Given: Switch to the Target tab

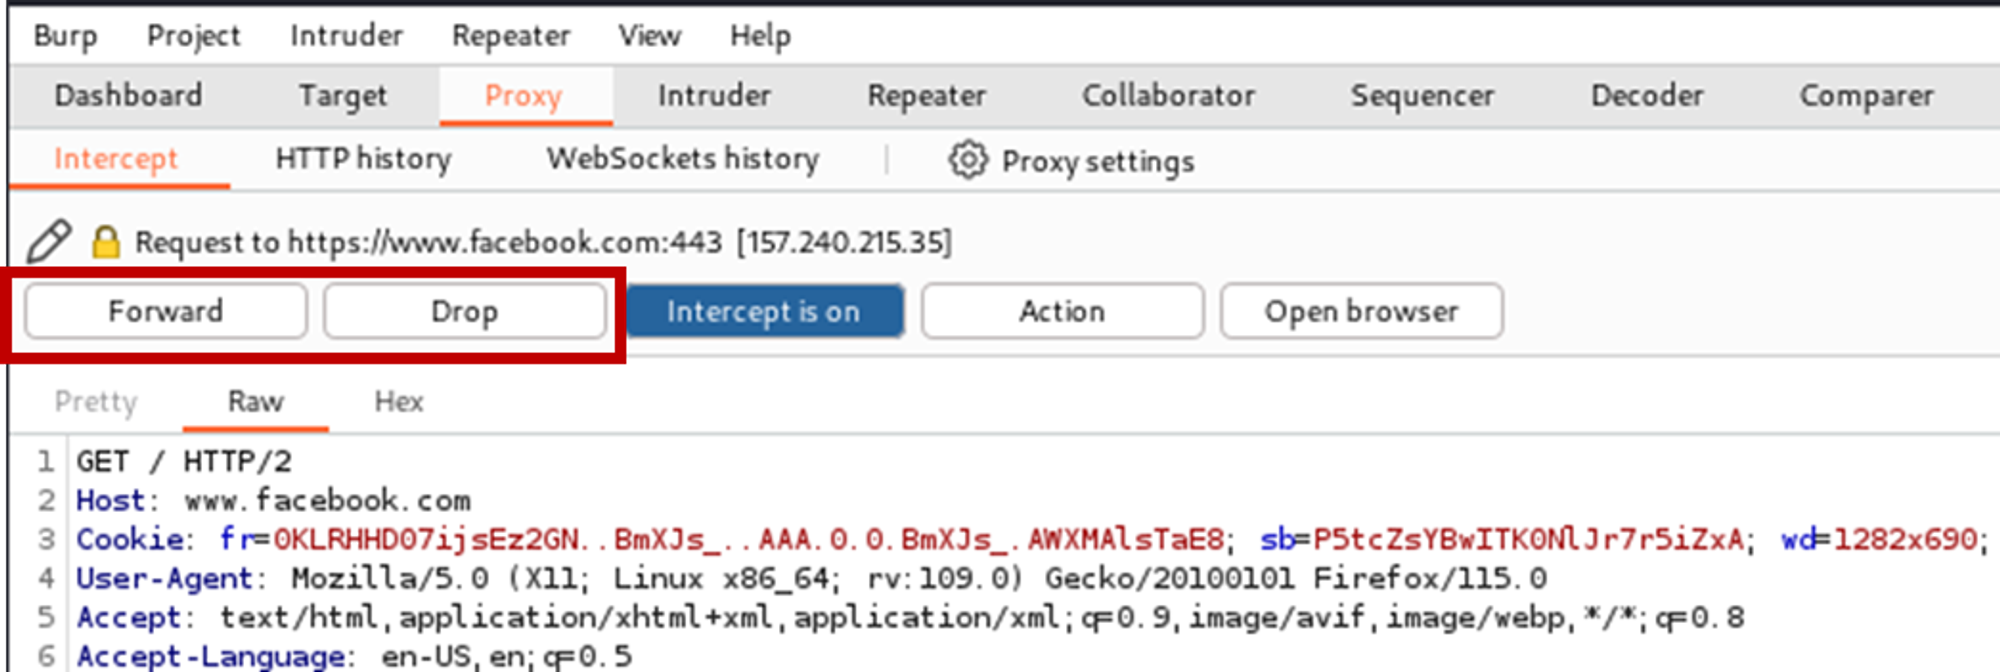Looking at the screenshot, I should pos(343,96).
